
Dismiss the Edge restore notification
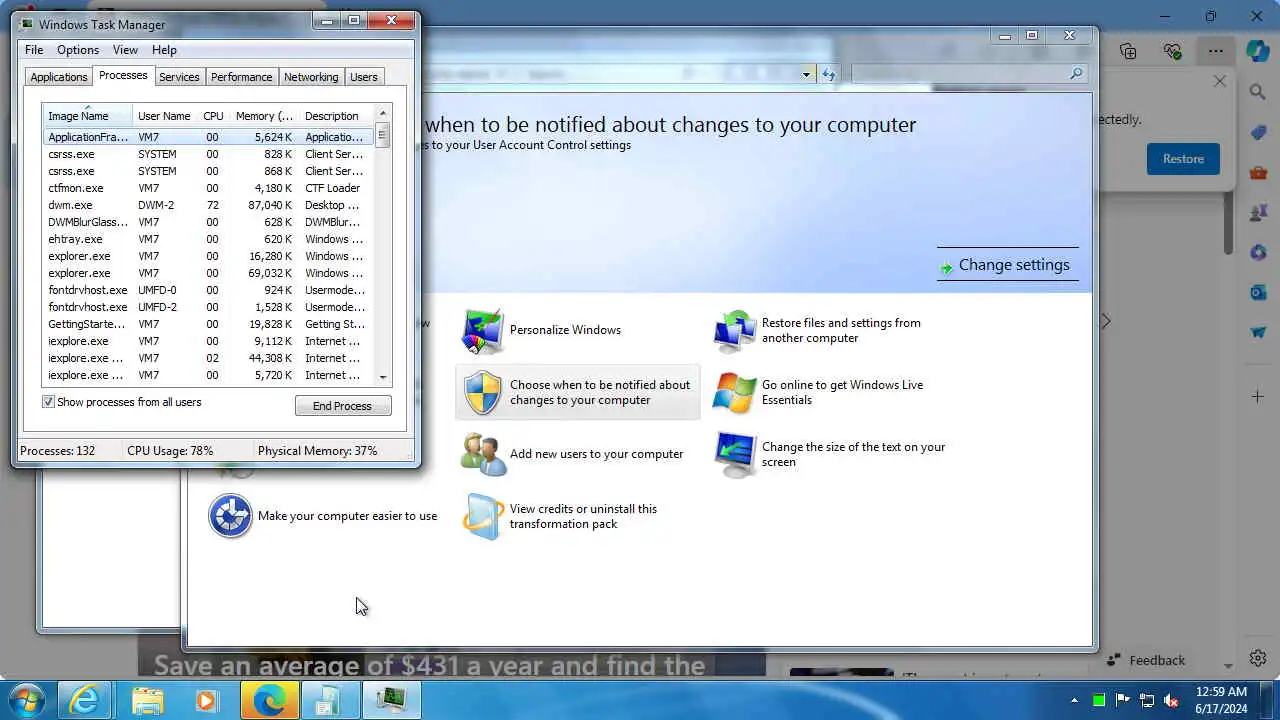pos(1220,81)
